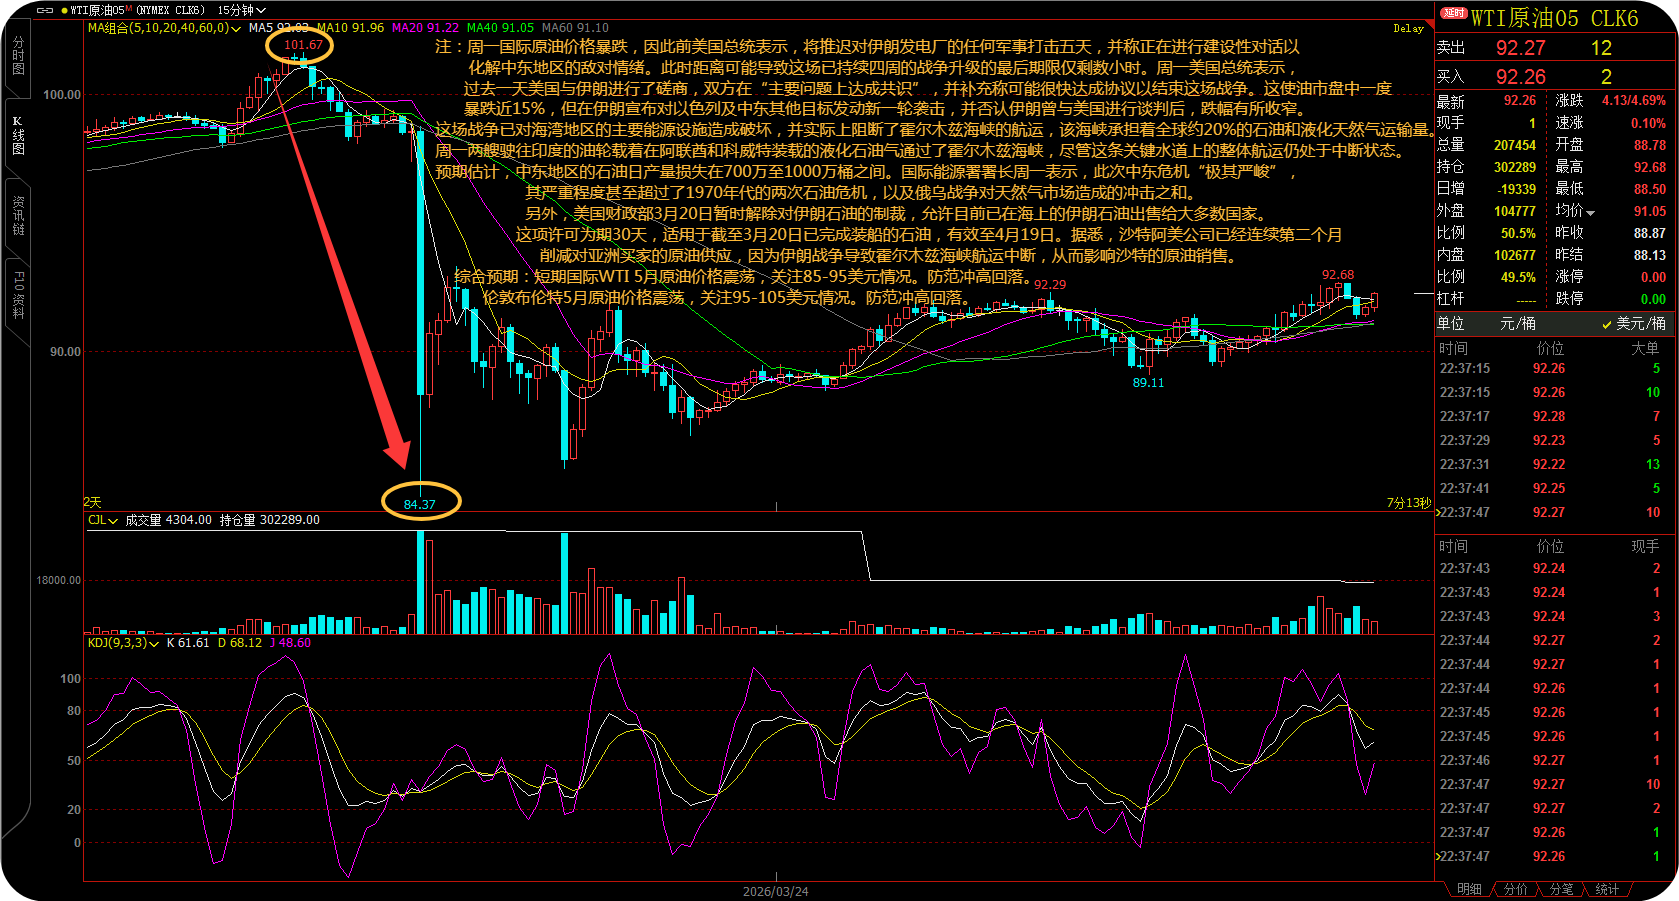Click the 均价 dropdown arrow

tap(1590, 212)
